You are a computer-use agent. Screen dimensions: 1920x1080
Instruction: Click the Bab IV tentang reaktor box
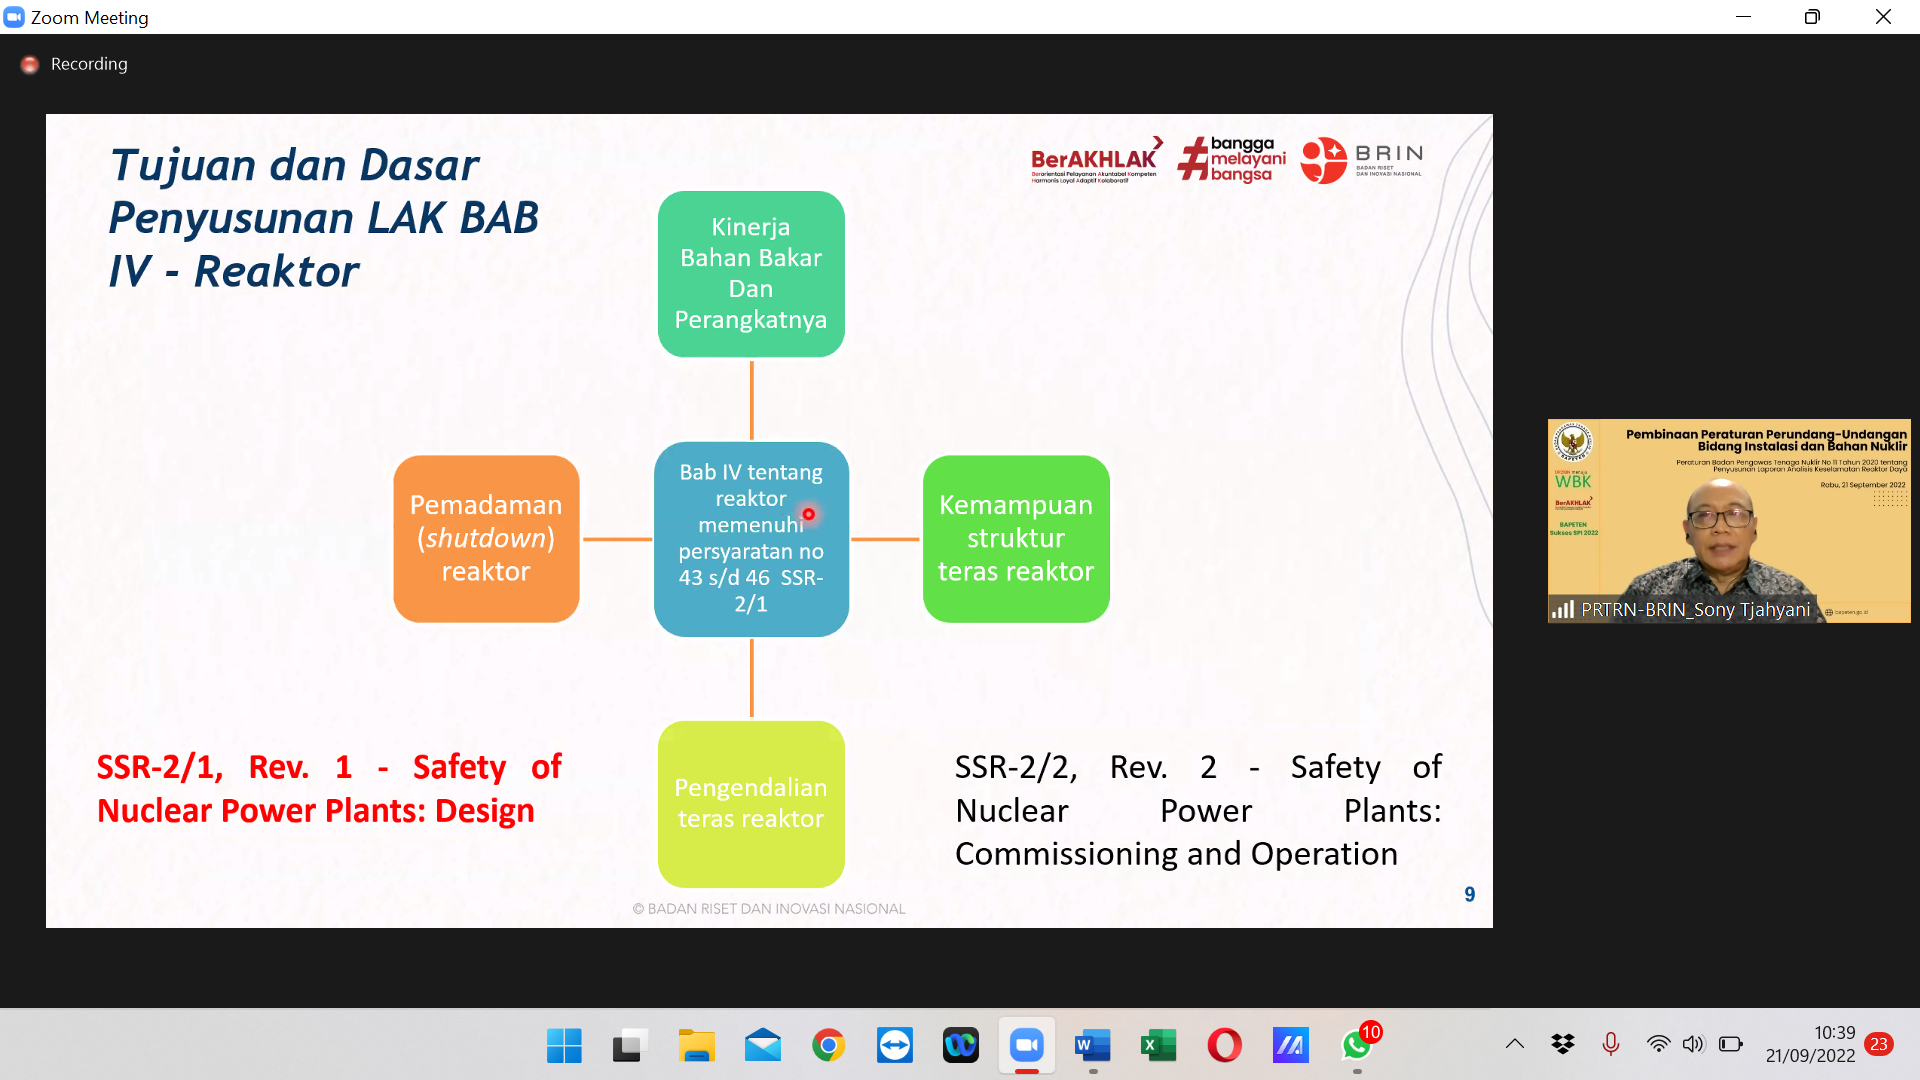pyautogui.click(x=751, y=539)
